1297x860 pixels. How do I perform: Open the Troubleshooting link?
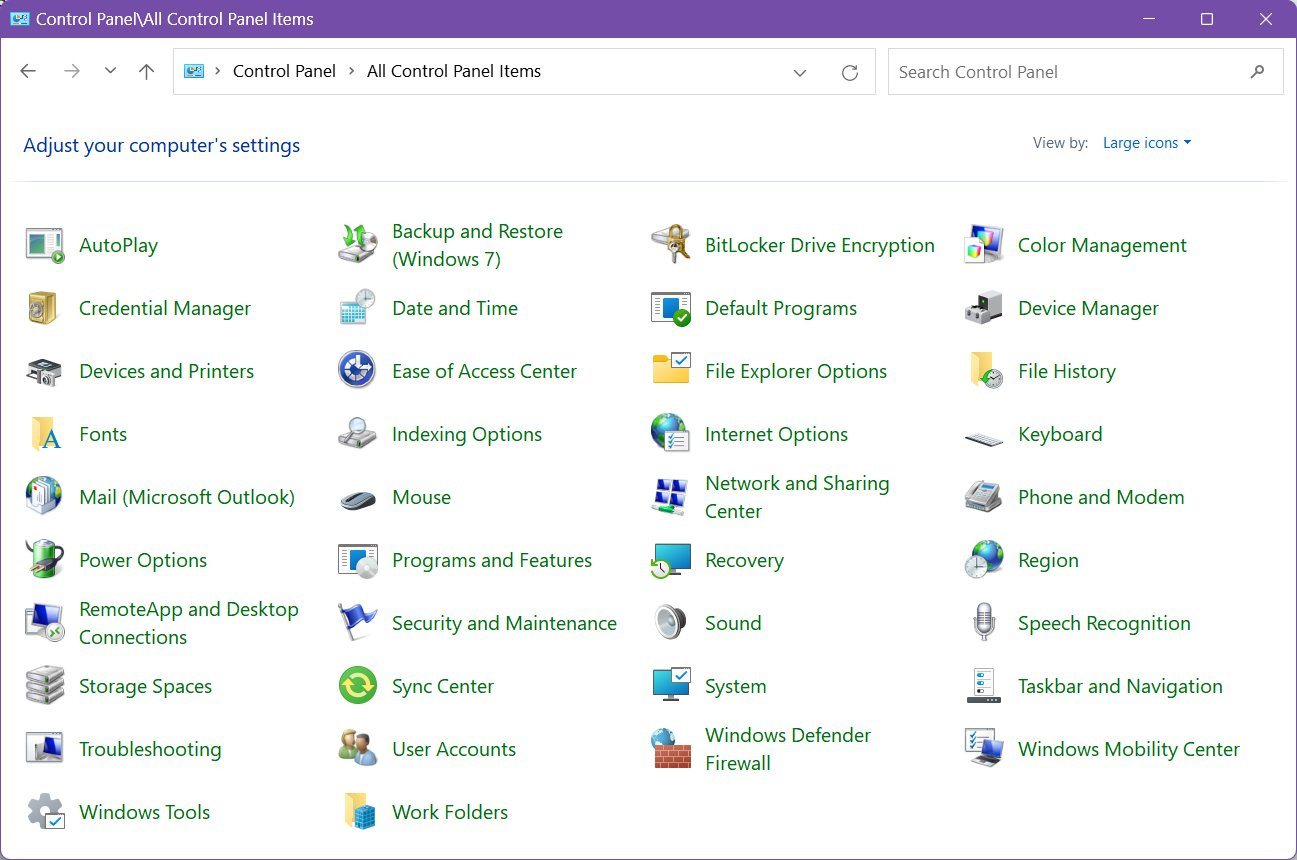(x=150, y=749)
